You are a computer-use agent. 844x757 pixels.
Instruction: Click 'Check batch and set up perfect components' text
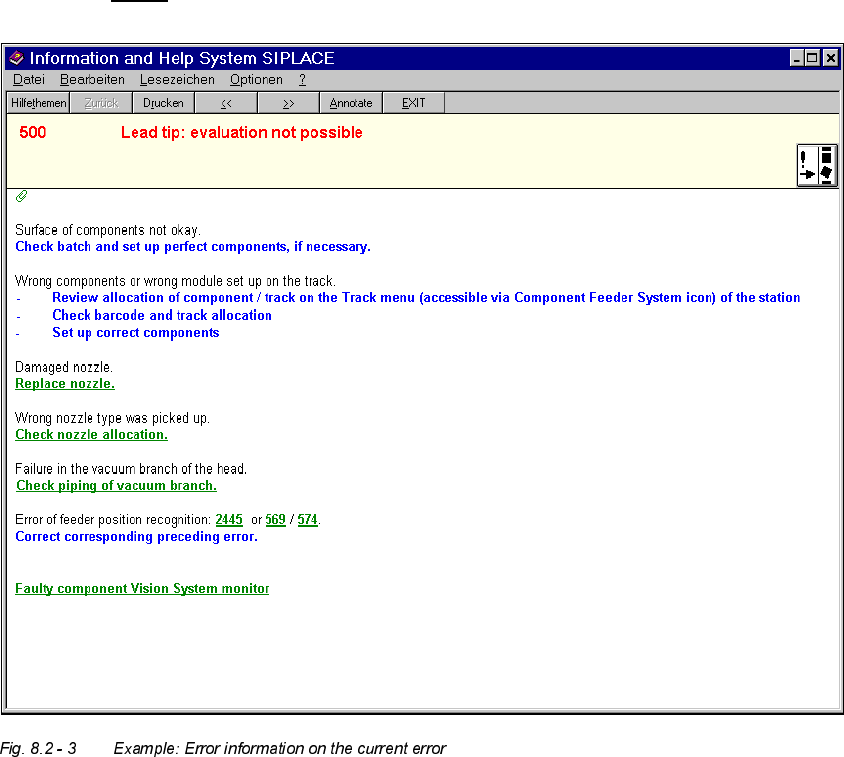point(193,247)
